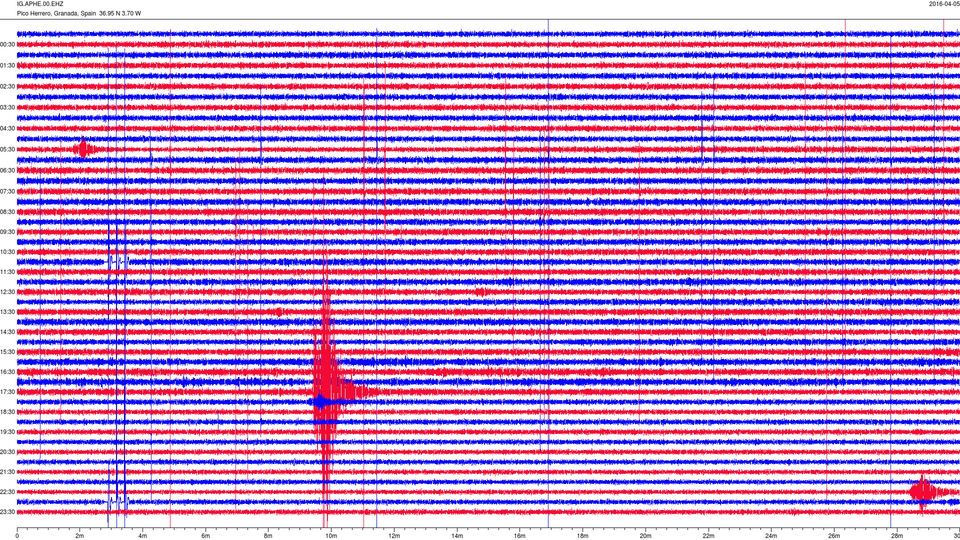
Task: Click the 15:30 time label
Action: [x=7, y=352]
